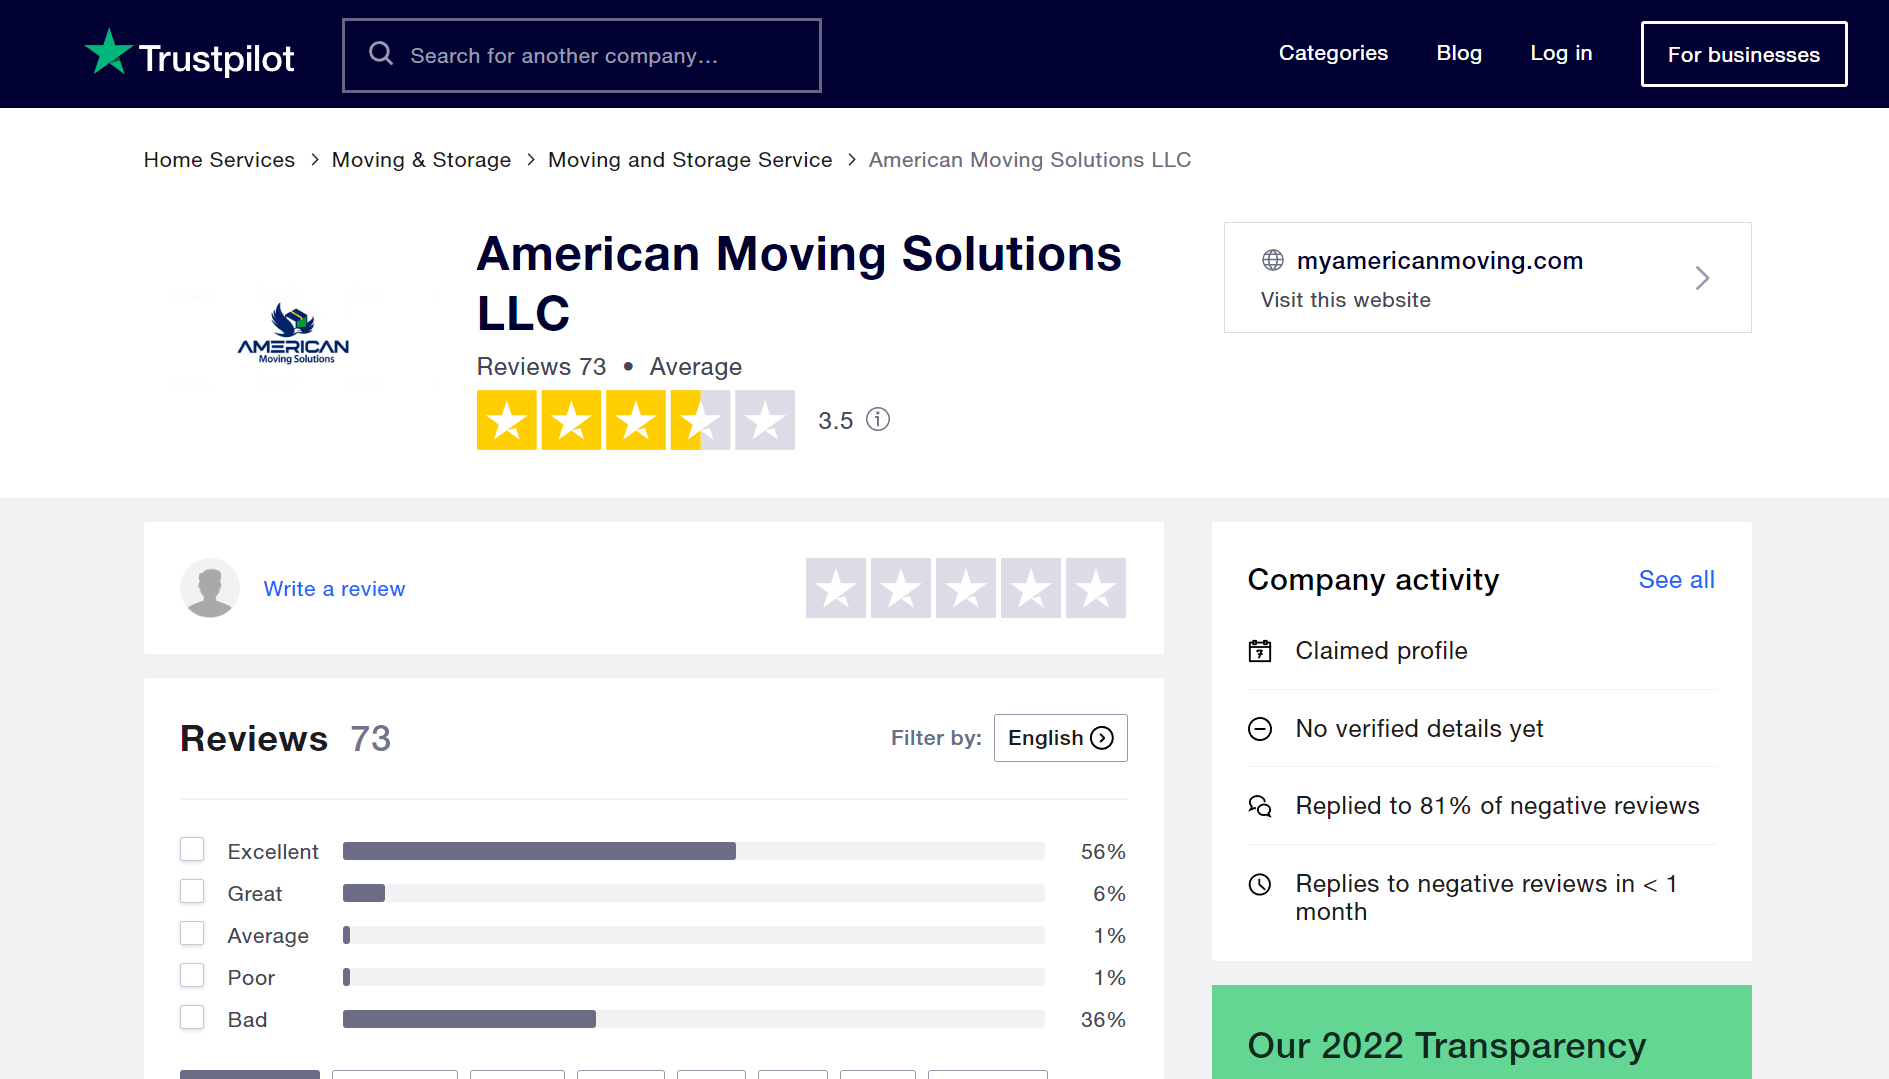Click the search magnifier icon

click(381, 54)
